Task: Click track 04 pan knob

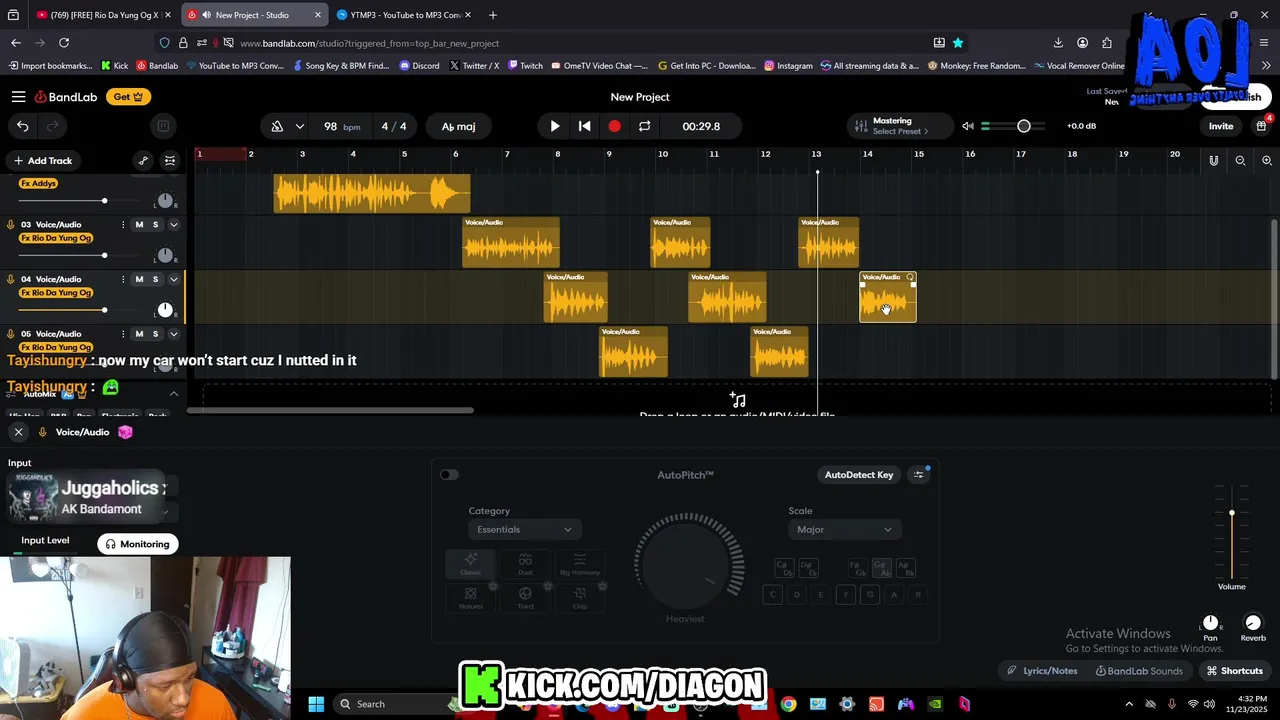Action: (165, 310)
